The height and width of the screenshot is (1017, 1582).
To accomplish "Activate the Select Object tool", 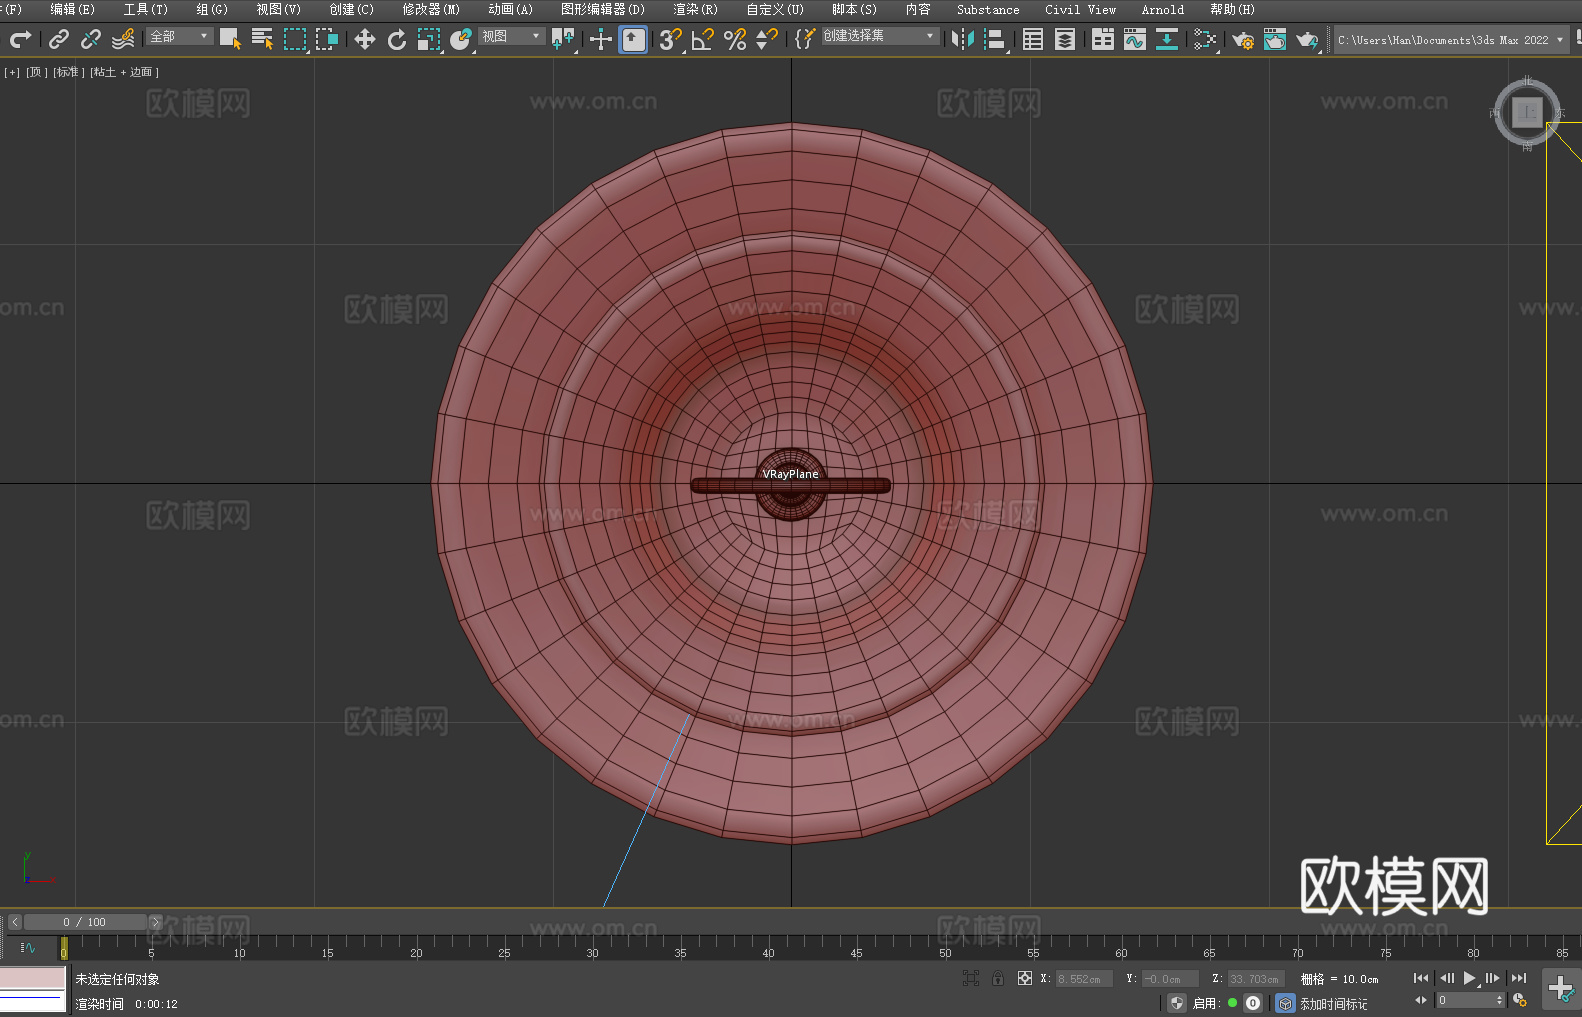I will (230, 39).
